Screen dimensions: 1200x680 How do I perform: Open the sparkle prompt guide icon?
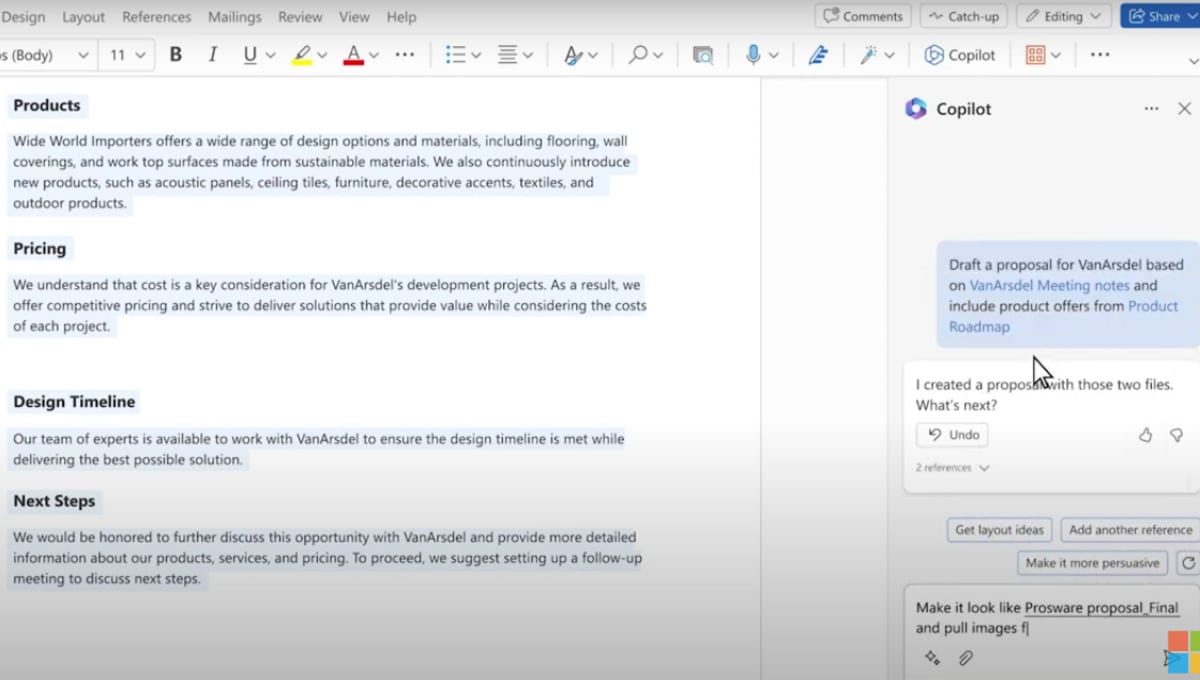tap(932, 658)
